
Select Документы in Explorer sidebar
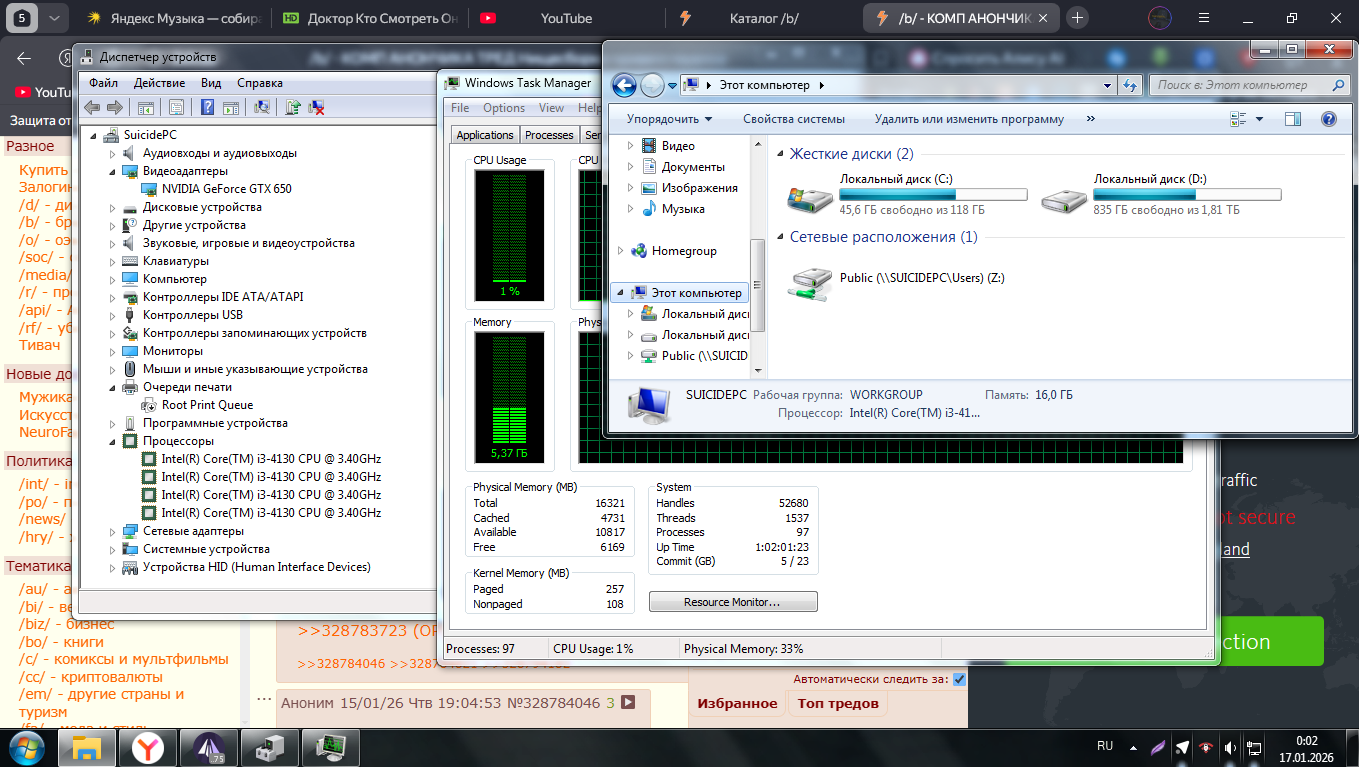[693, 167]
